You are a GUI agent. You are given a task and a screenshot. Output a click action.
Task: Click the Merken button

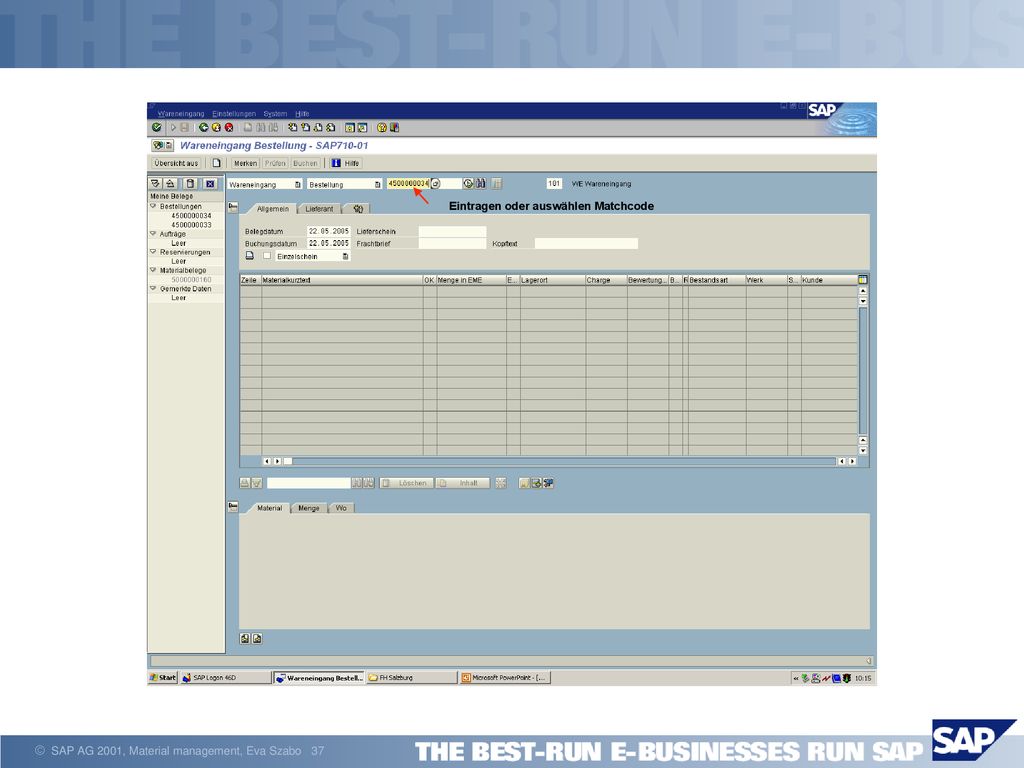click(x=246, y=163)
